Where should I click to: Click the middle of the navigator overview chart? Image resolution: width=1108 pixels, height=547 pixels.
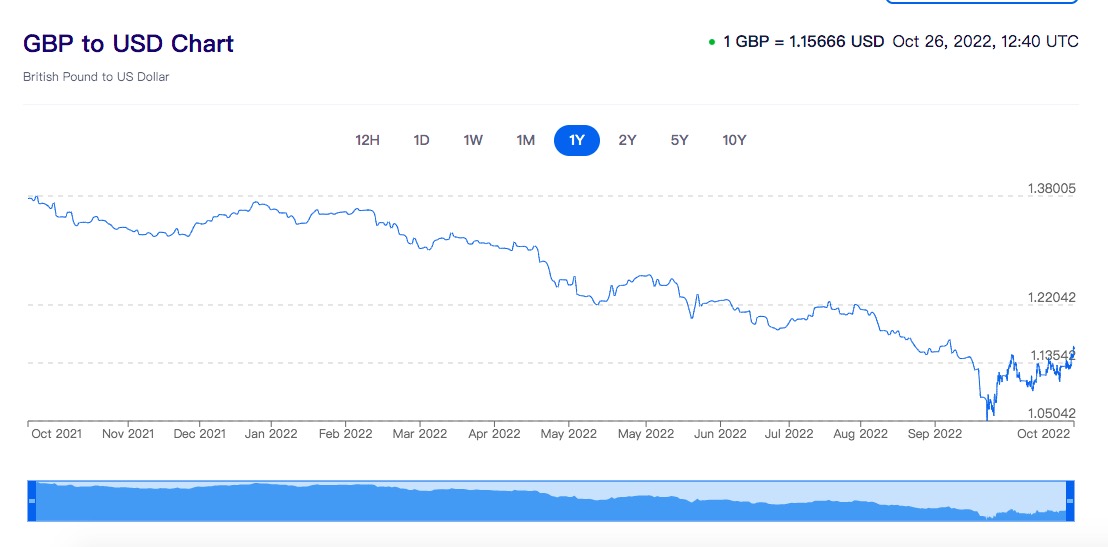point(550,500)
